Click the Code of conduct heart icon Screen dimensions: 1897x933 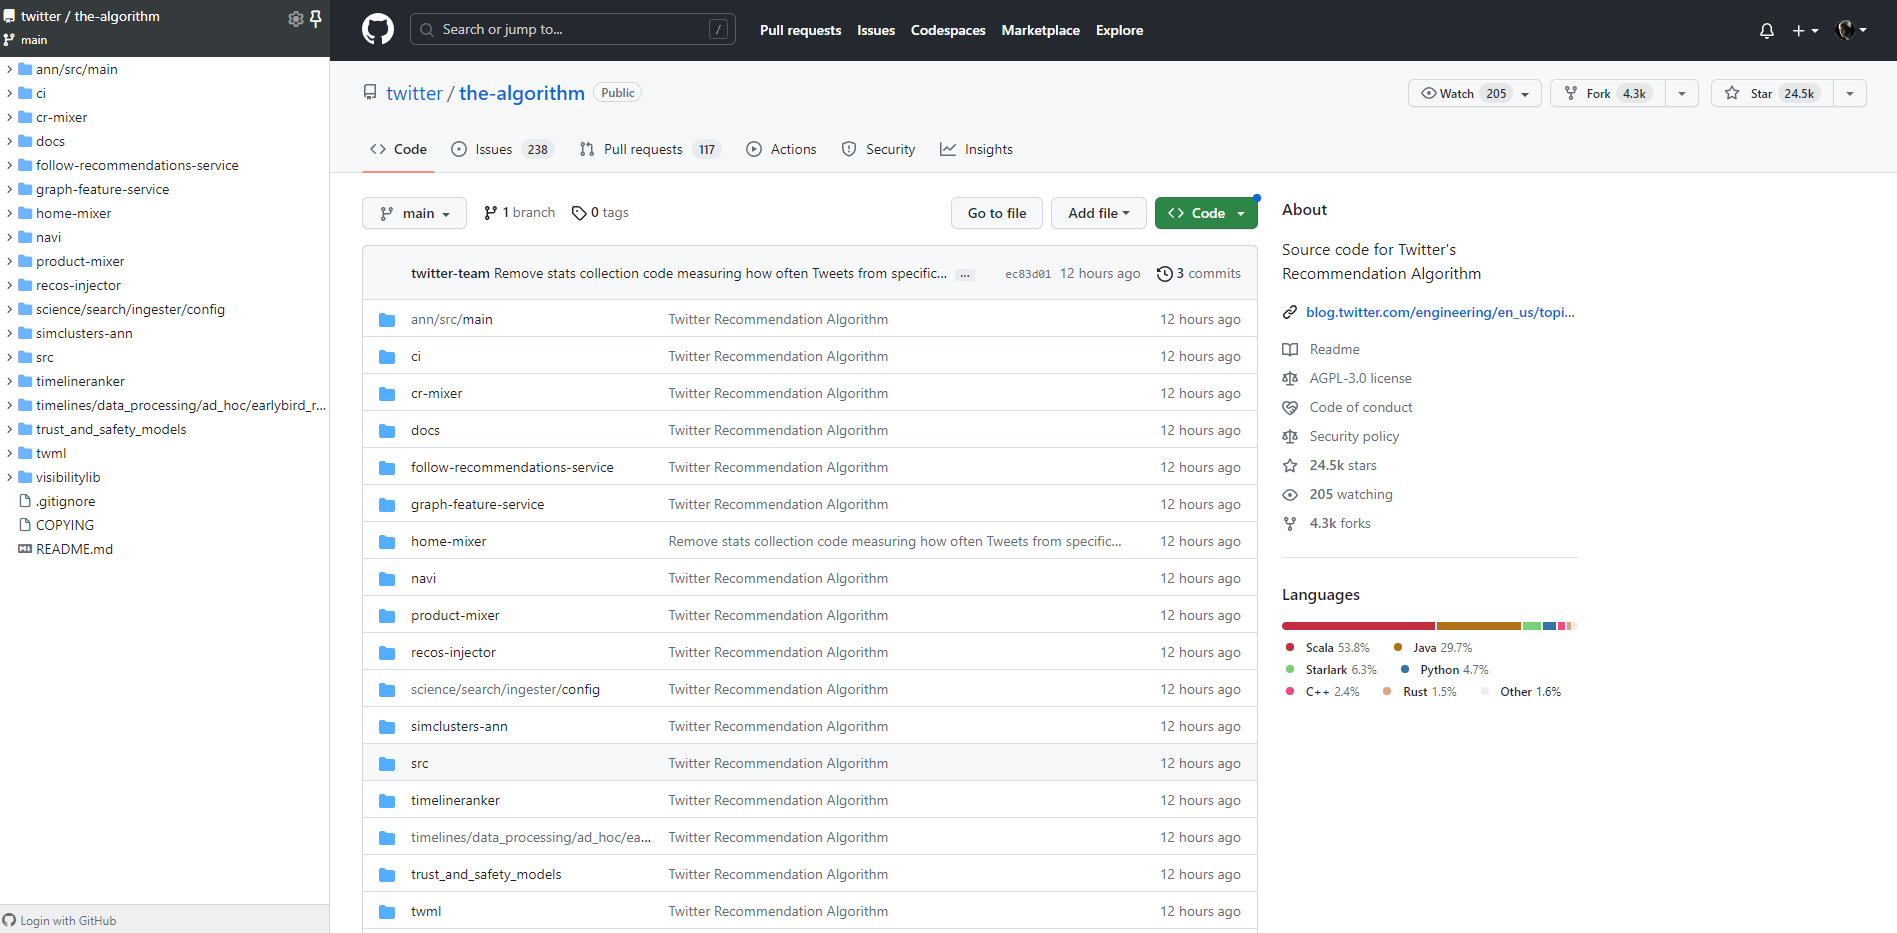pyautogui.click(x=1290, y=408)
